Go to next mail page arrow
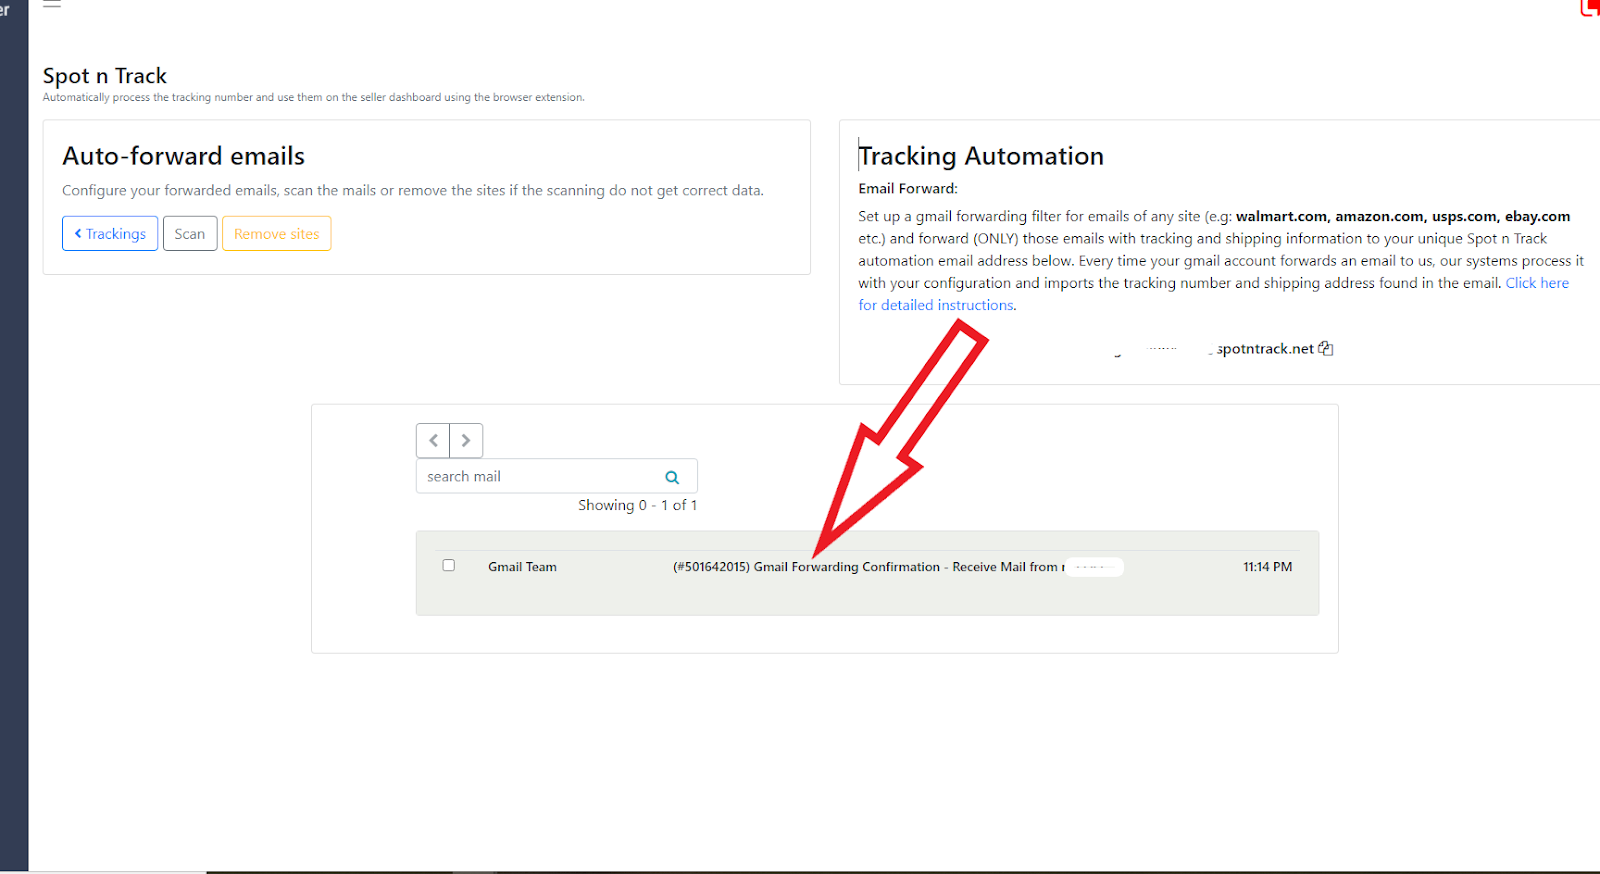Viewport: 1600px width, 874px height. pyautogui.click(x=466, y=440)
